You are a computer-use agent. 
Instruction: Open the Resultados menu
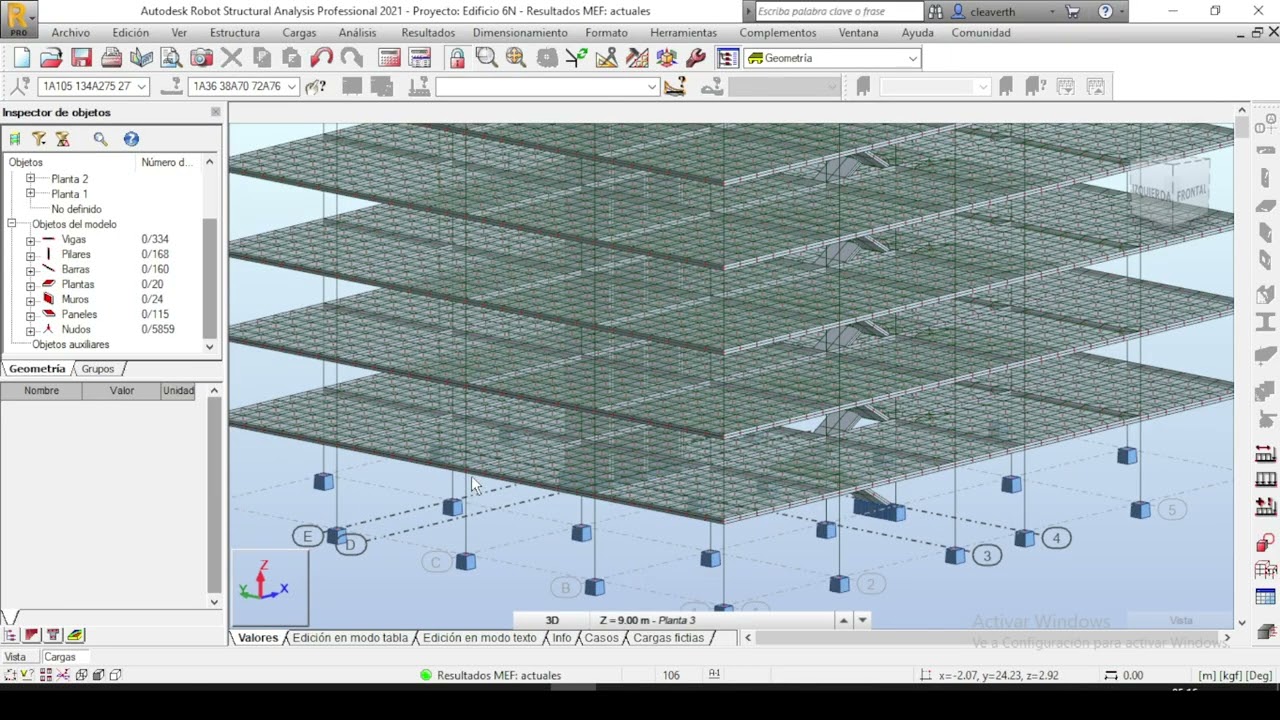[x=428, y=33]
